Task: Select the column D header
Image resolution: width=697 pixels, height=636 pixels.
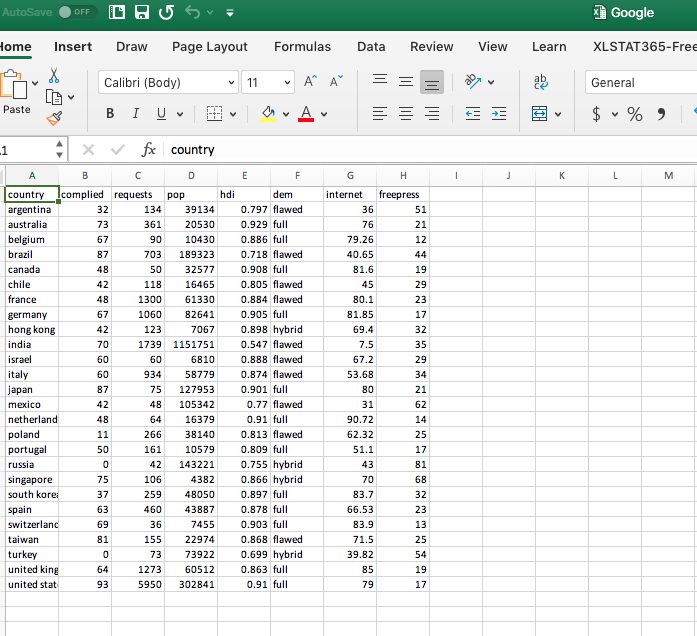Action: click(x=191, y=176)
